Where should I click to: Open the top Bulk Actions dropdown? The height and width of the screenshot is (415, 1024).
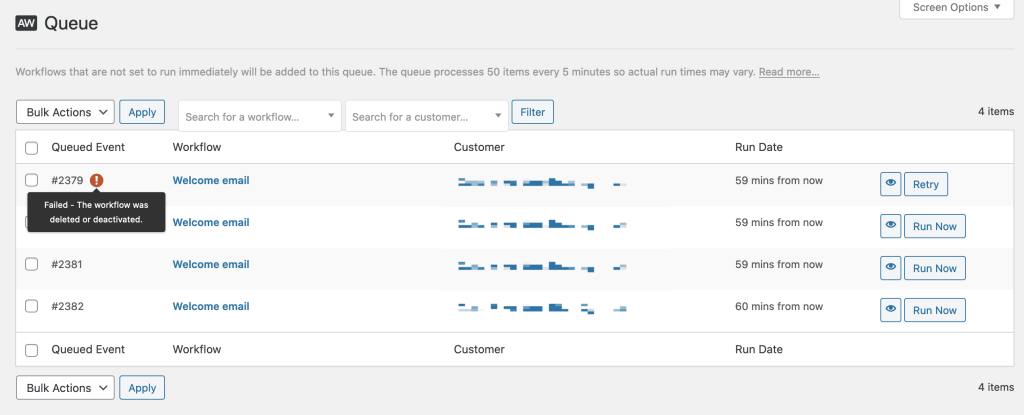pyautogui.click(x=66, y=112)
